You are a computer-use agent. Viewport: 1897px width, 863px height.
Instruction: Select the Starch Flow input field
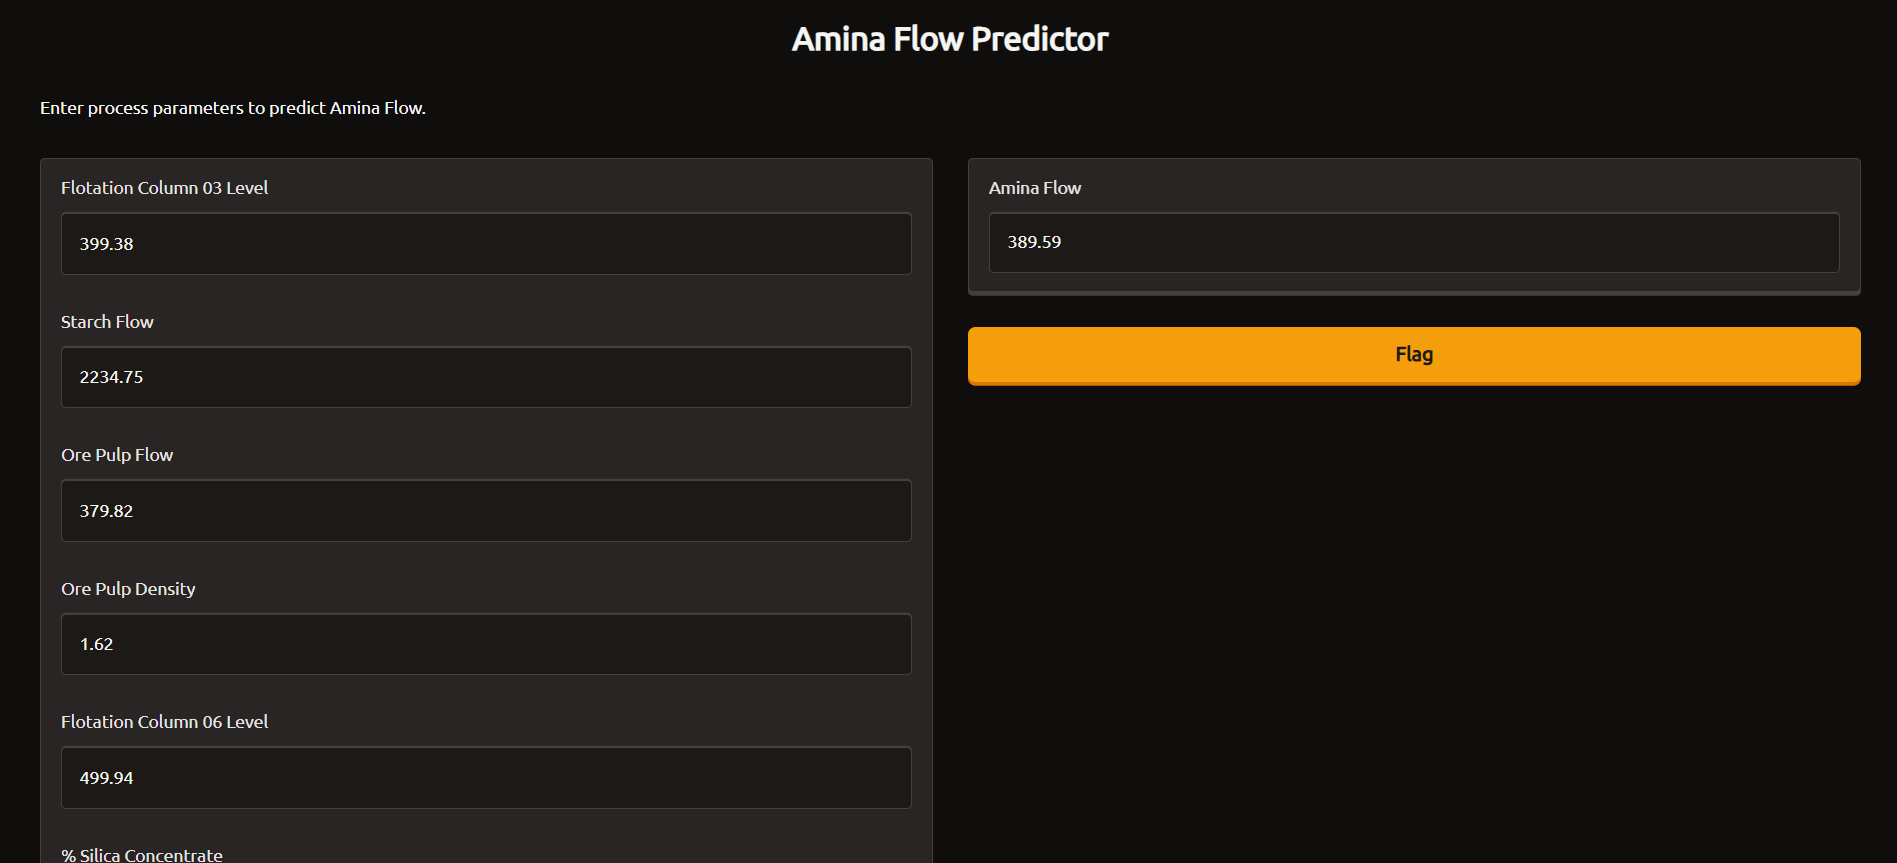tap(486, 377)
